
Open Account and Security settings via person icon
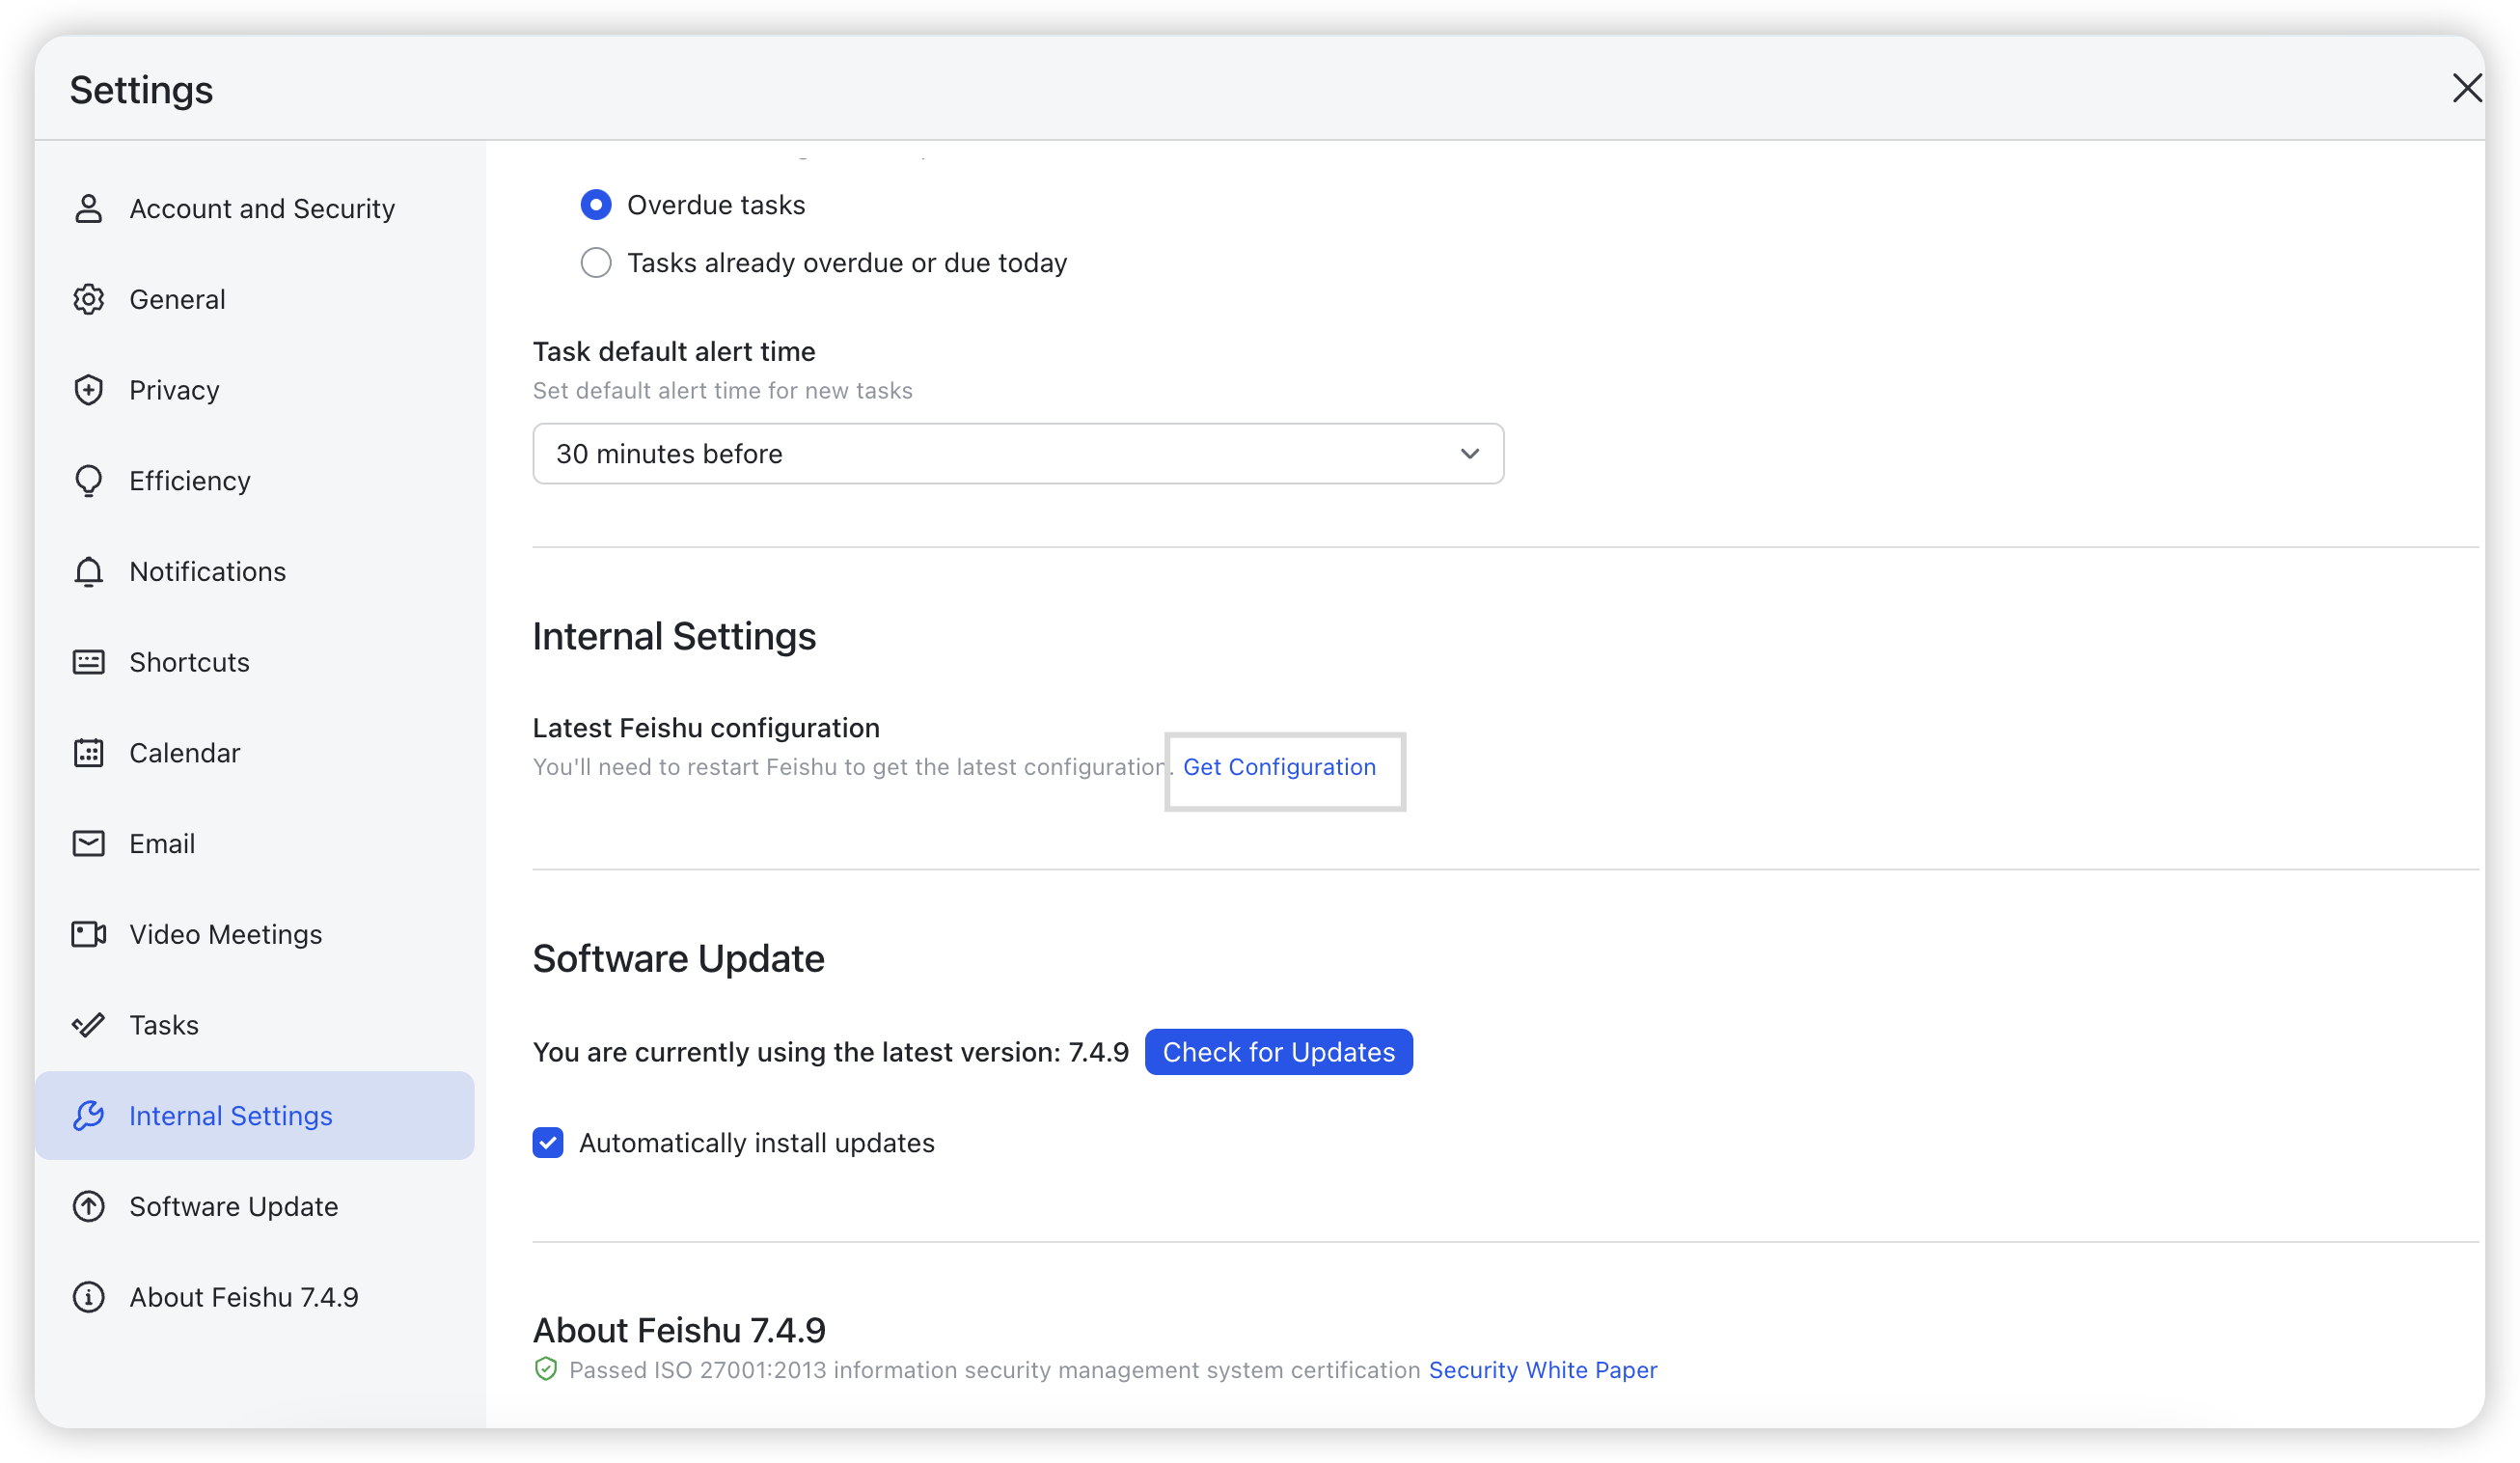[89, 208]
